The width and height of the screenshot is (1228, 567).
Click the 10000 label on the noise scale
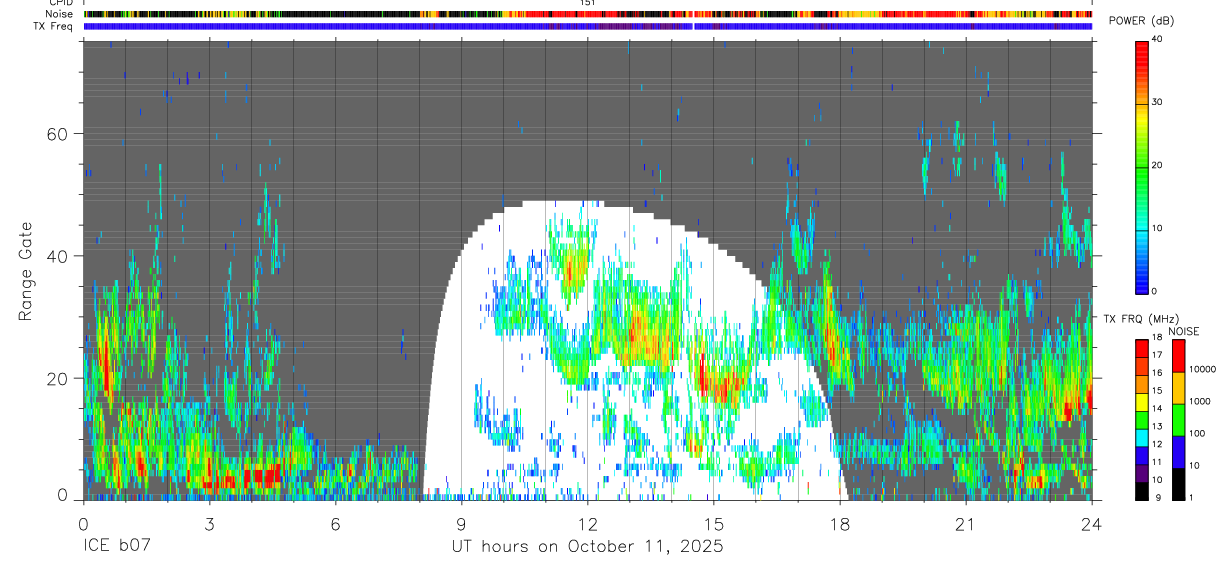tap(1201, 369)
